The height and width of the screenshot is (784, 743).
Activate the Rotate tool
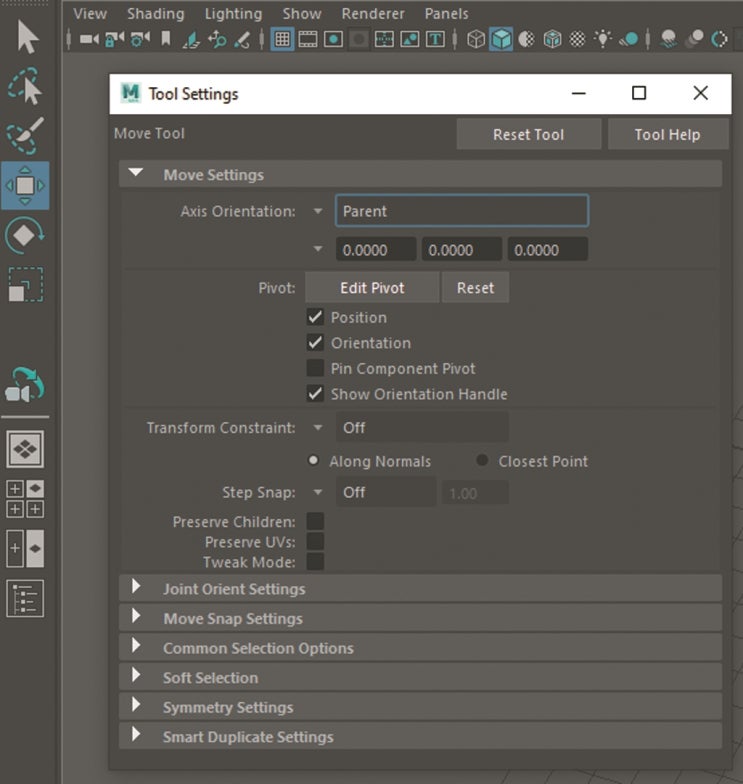tap(26, 236)
